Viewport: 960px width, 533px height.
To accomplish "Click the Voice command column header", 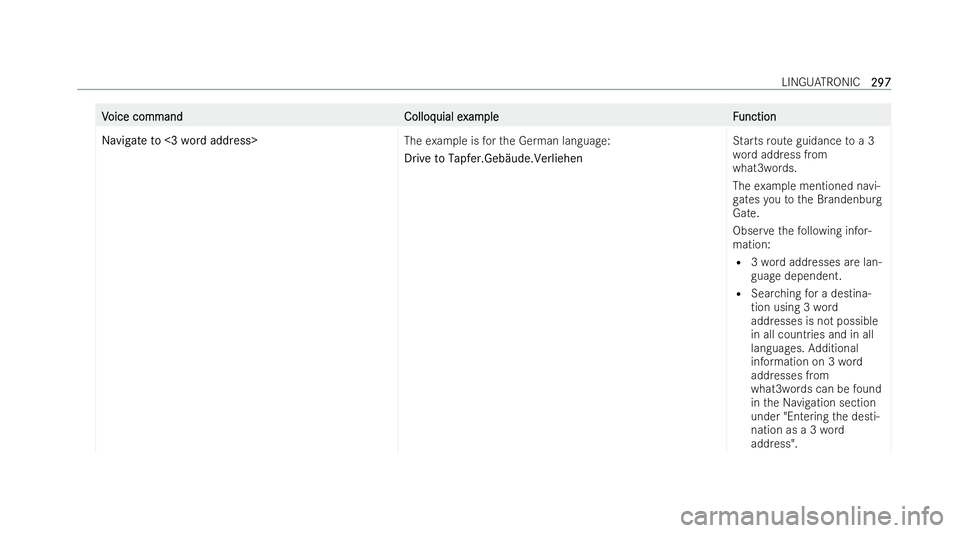I will coord(142,116).
